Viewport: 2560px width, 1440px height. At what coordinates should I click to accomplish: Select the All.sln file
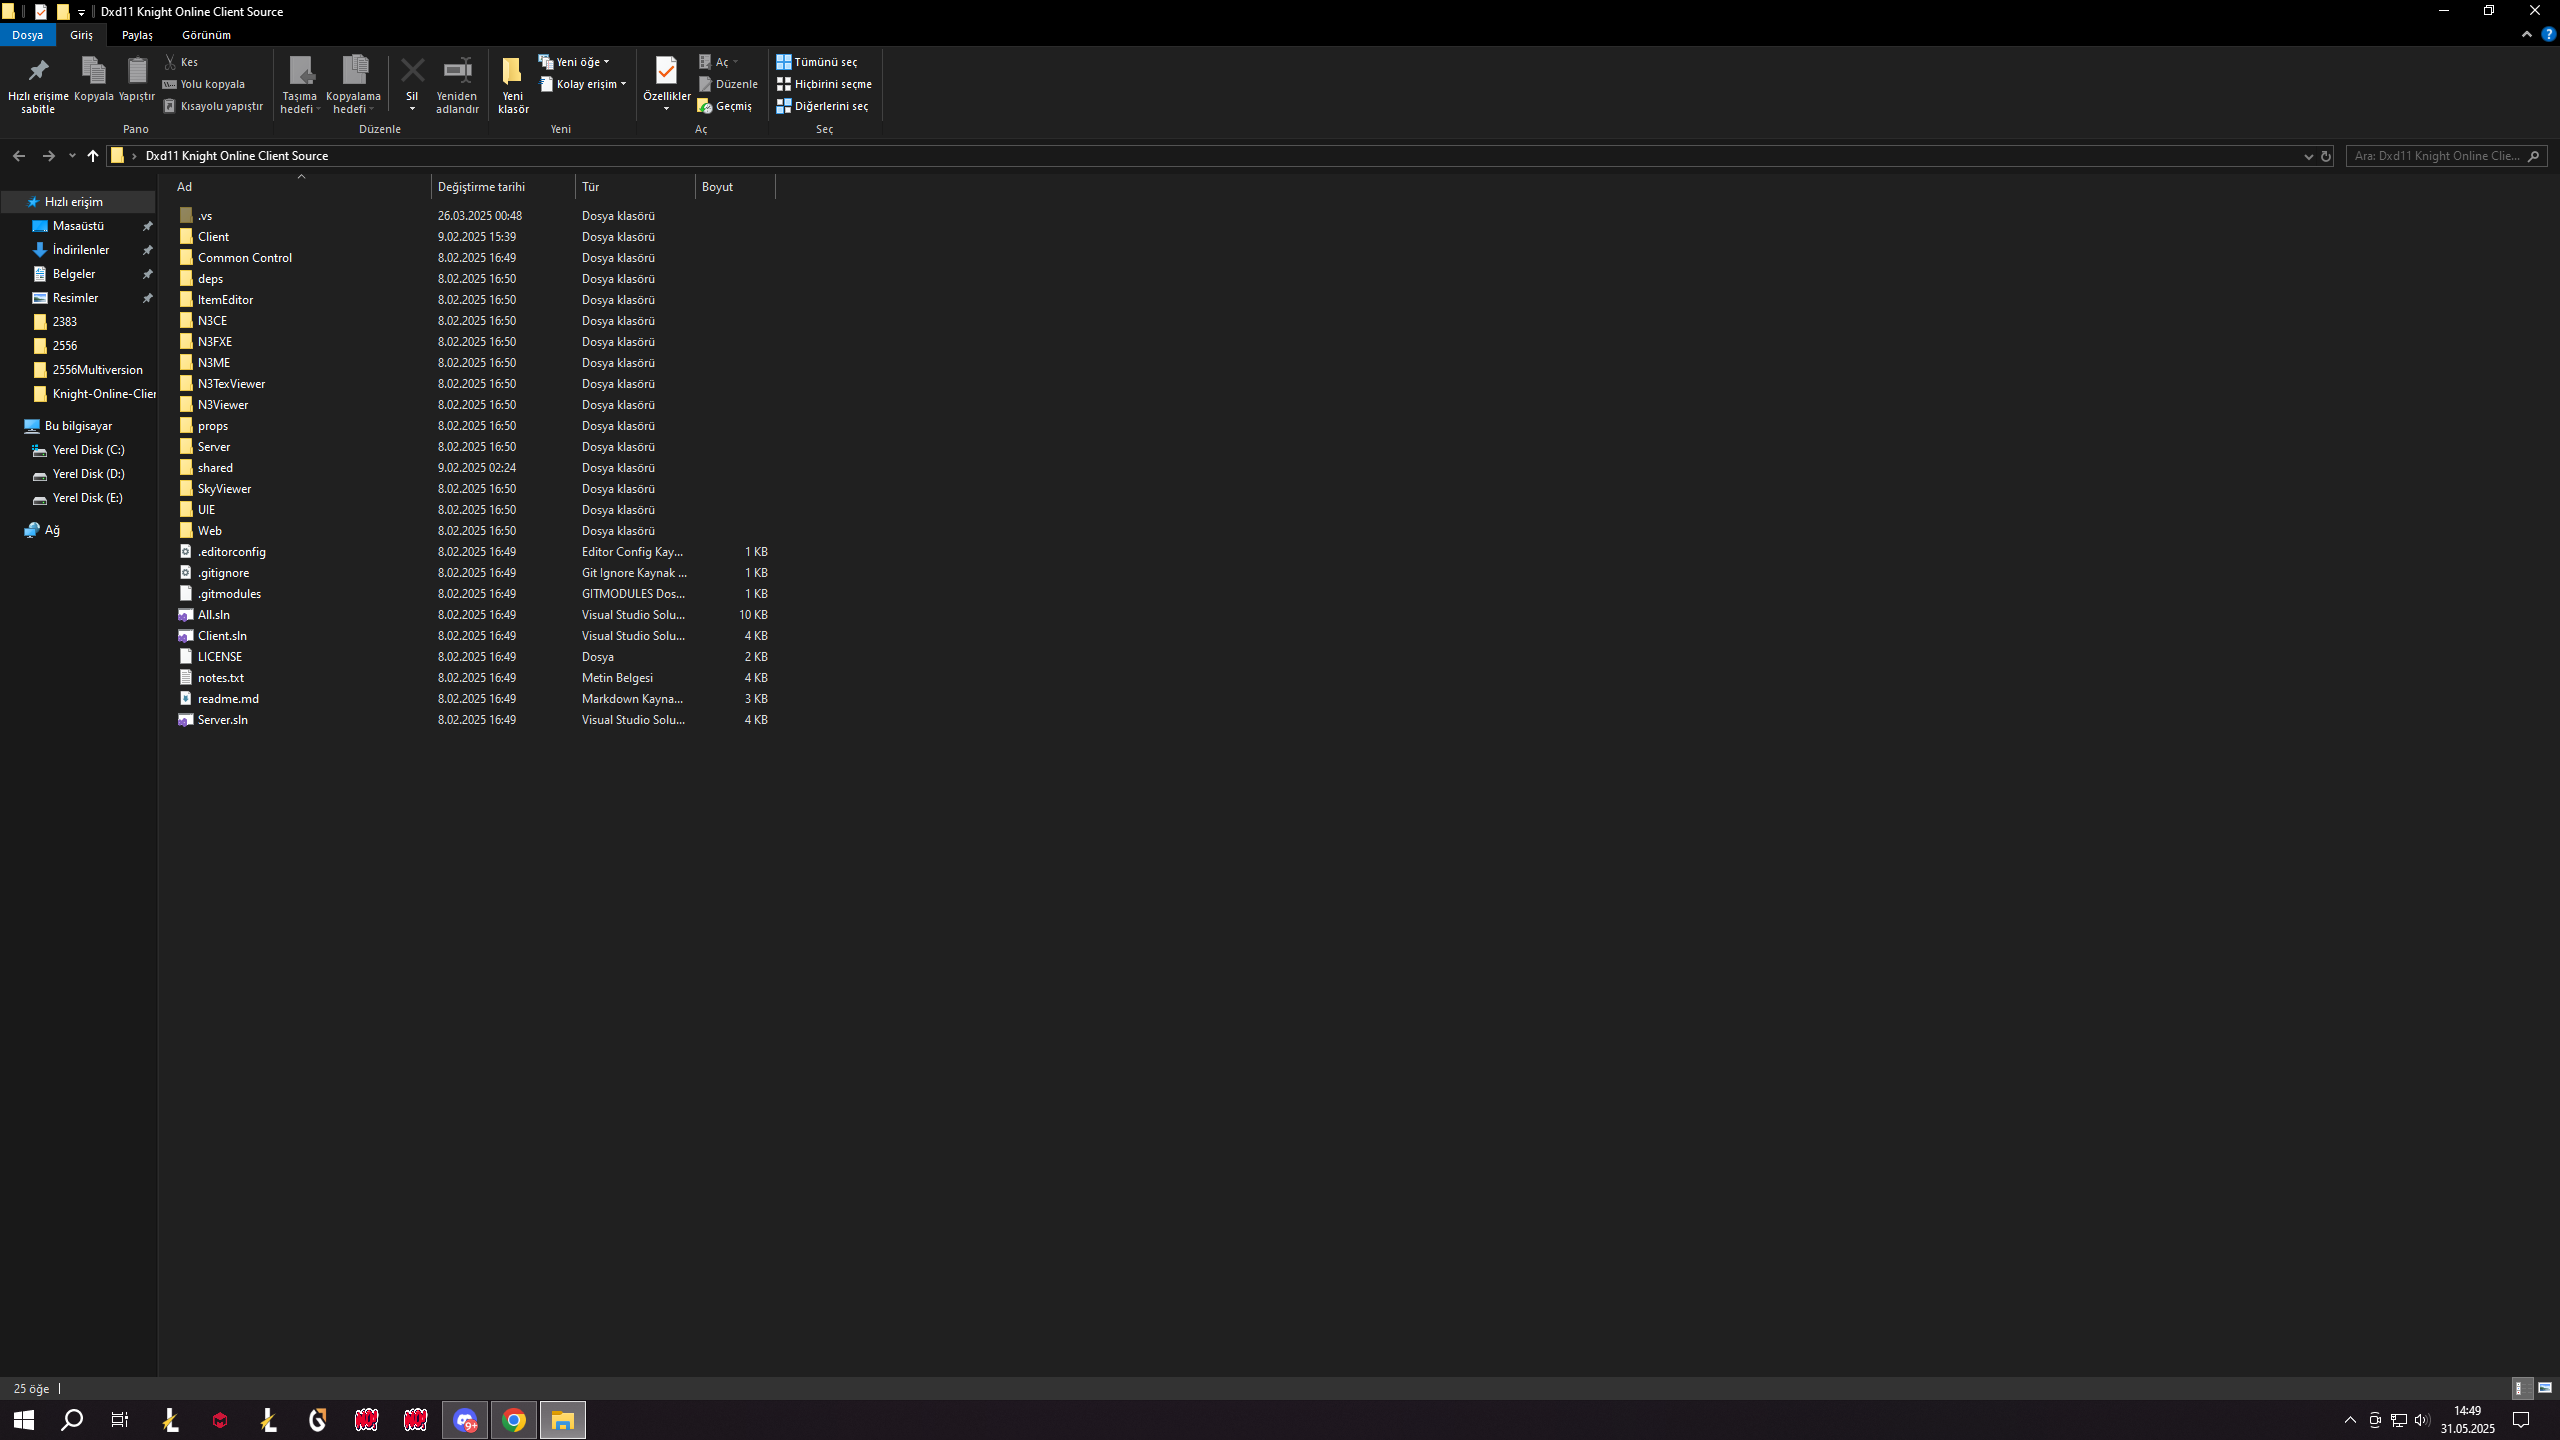point(213,615)
